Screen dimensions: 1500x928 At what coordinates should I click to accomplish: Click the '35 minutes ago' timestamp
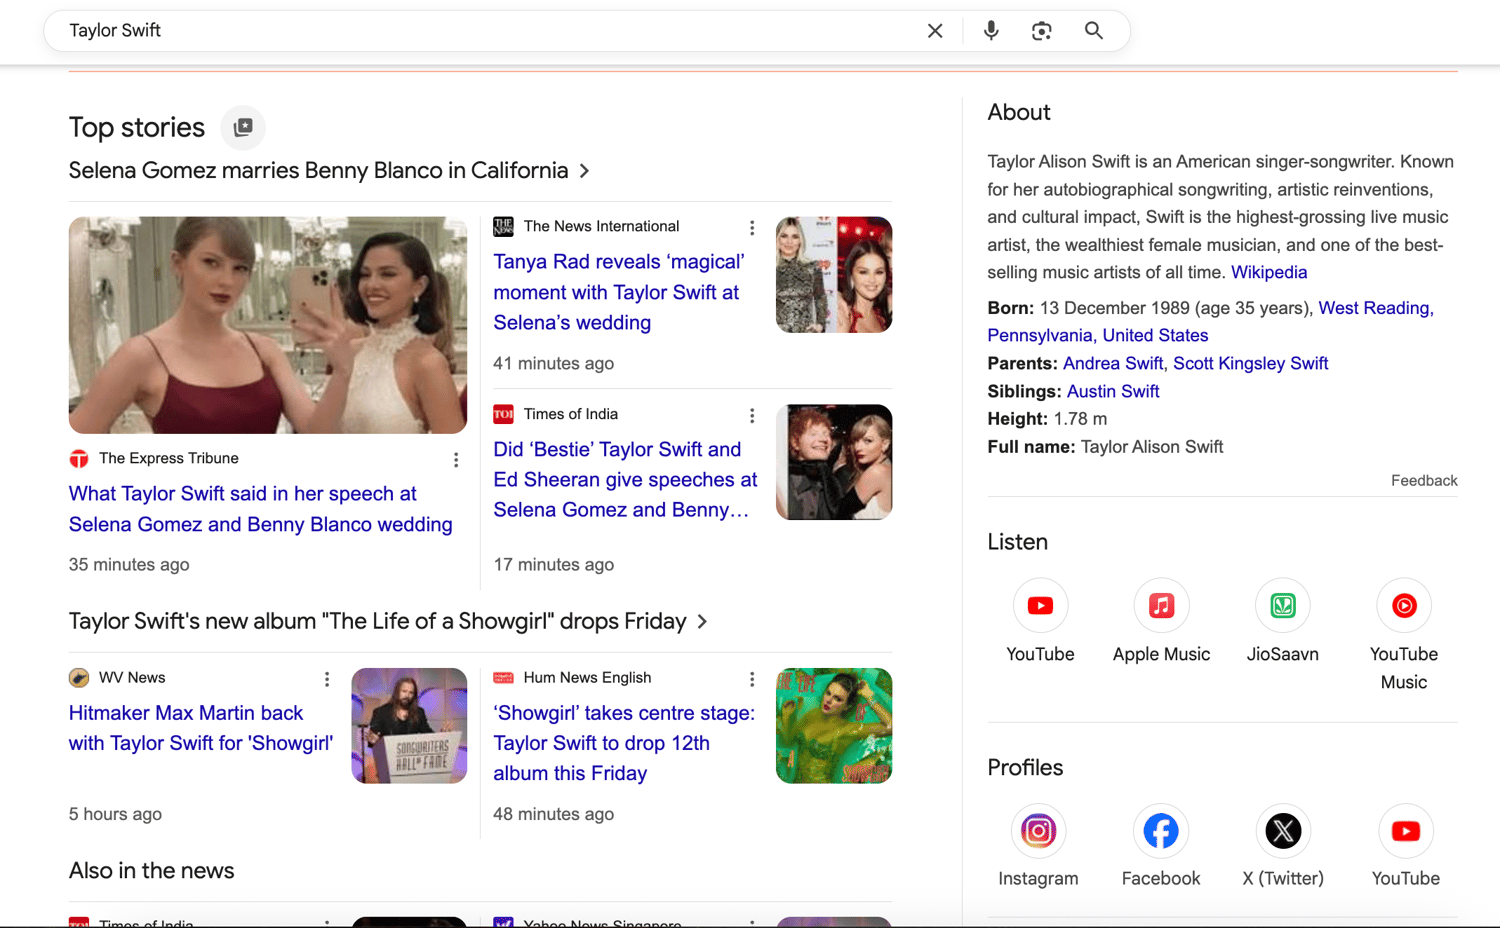tap(129, 565)
